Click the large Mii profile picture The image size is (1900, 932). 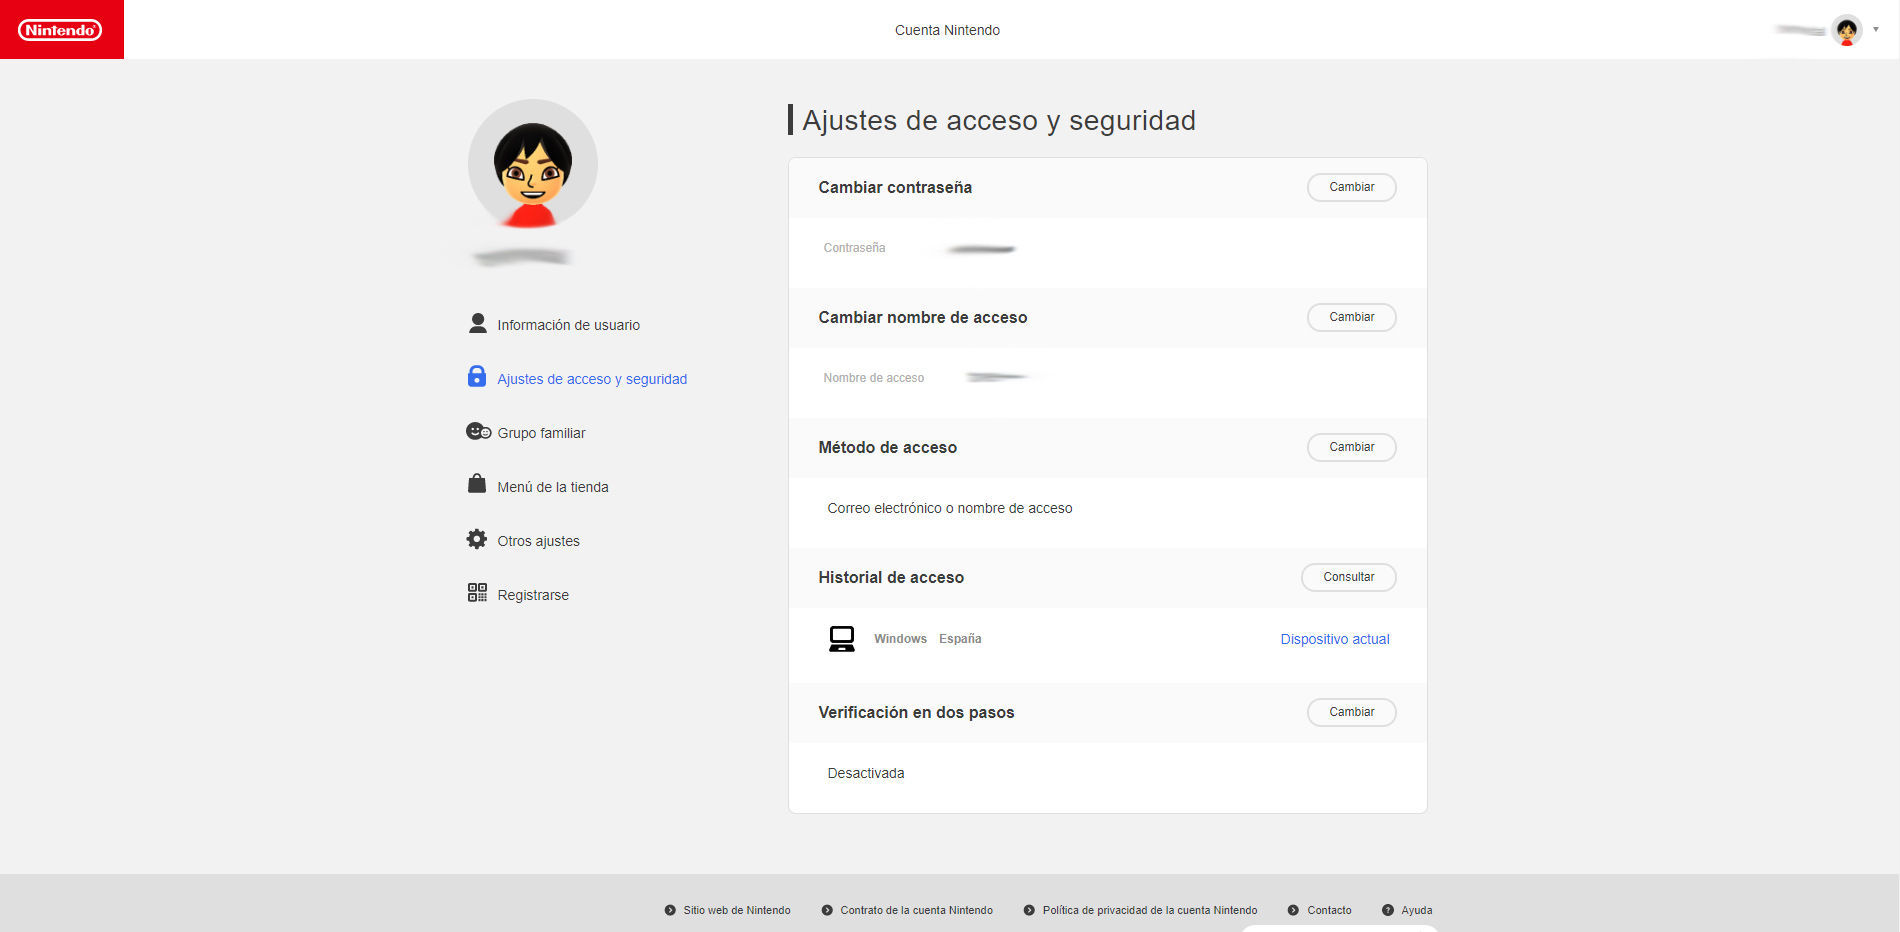click(x=533, y=164)
